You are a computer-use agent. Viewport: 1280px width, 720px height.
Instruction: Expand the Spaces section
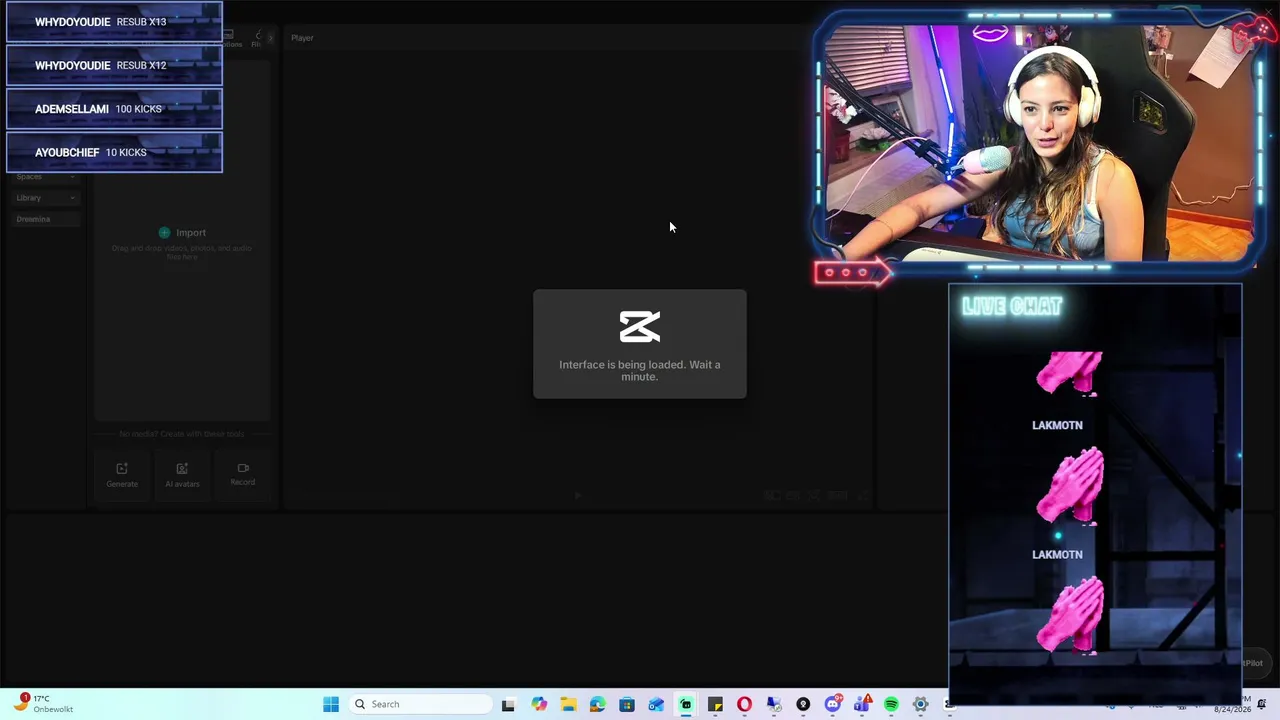45,177
